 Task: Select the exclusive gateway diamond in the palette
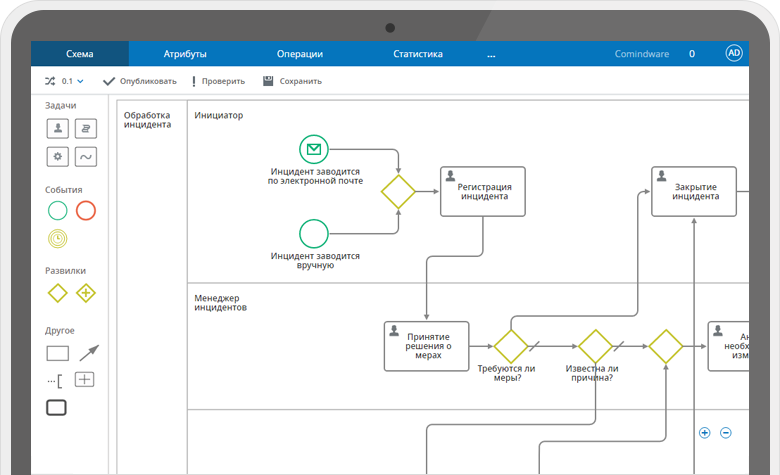58,293
